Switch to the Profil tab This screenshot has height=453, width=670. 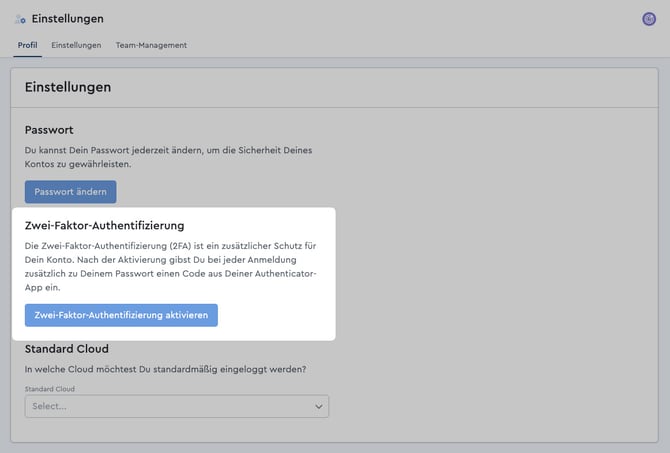click(28, 45)
